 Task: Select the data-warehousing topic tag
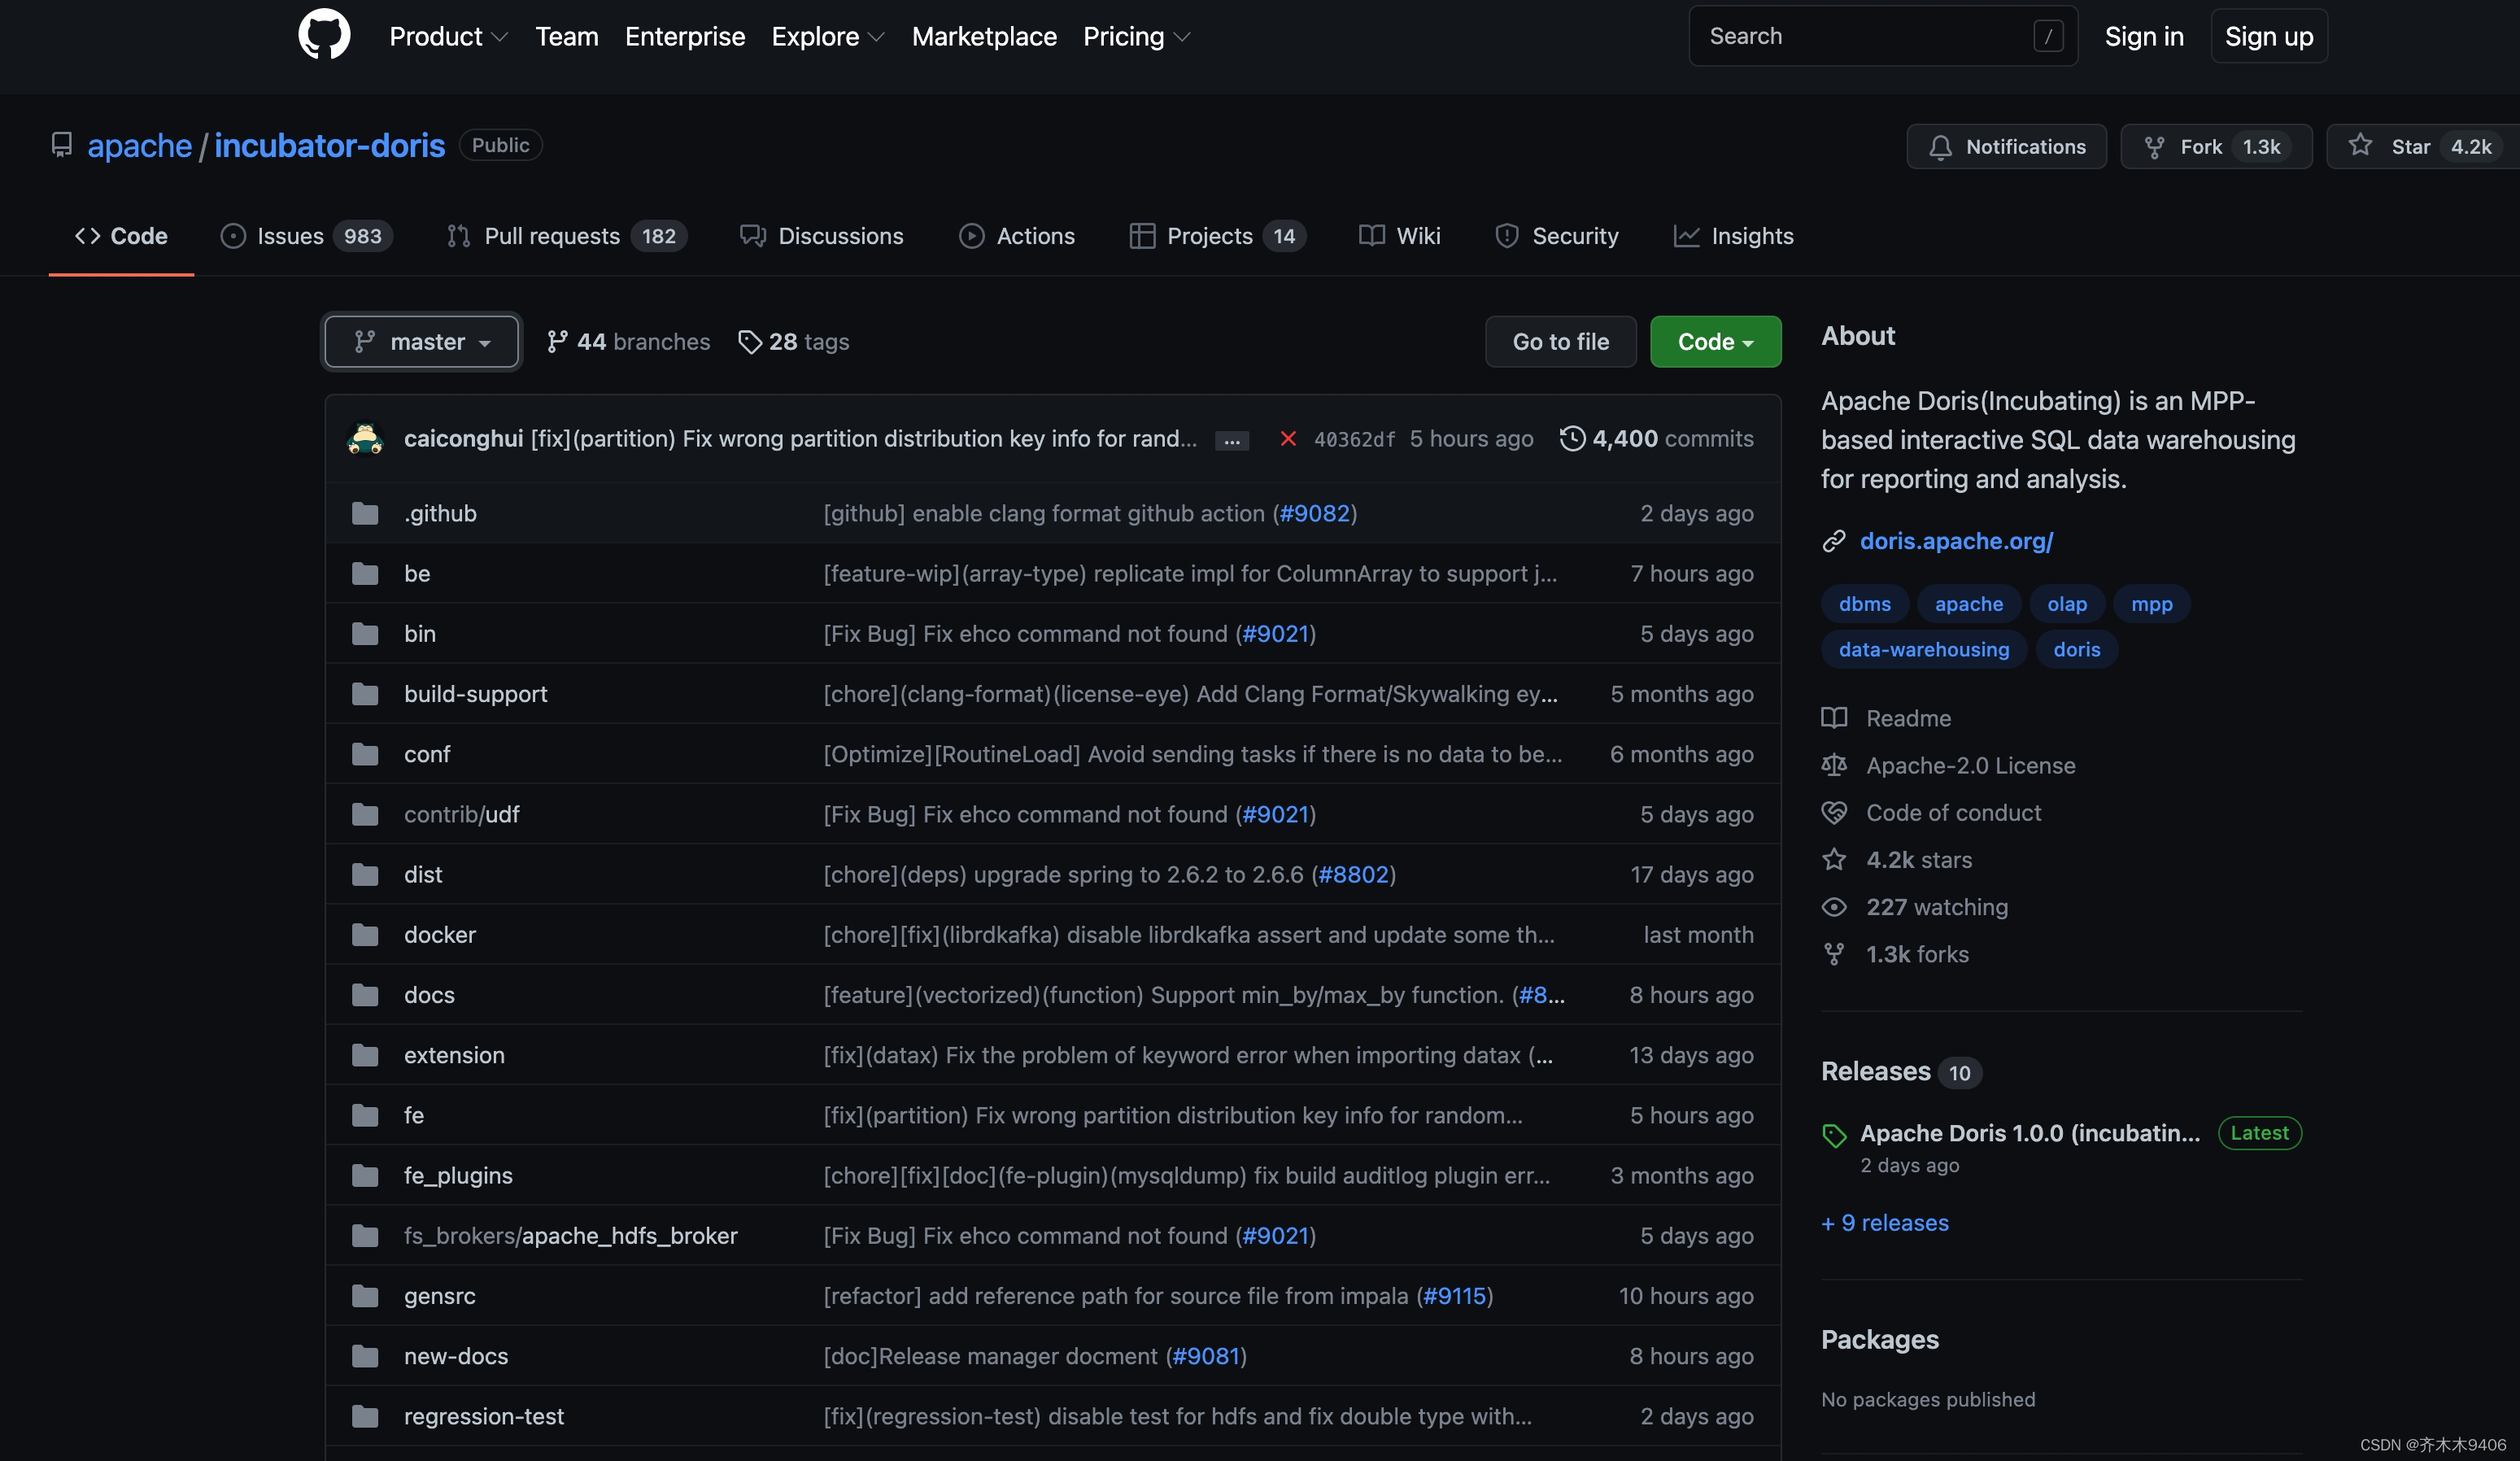pos(1923,650)
